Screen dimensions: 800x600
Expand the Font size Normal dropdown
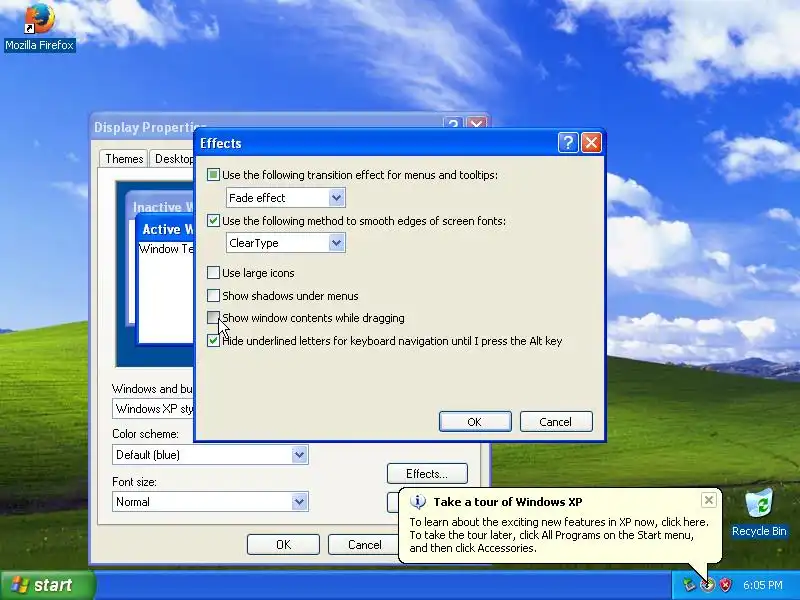(x=299, y=502)
